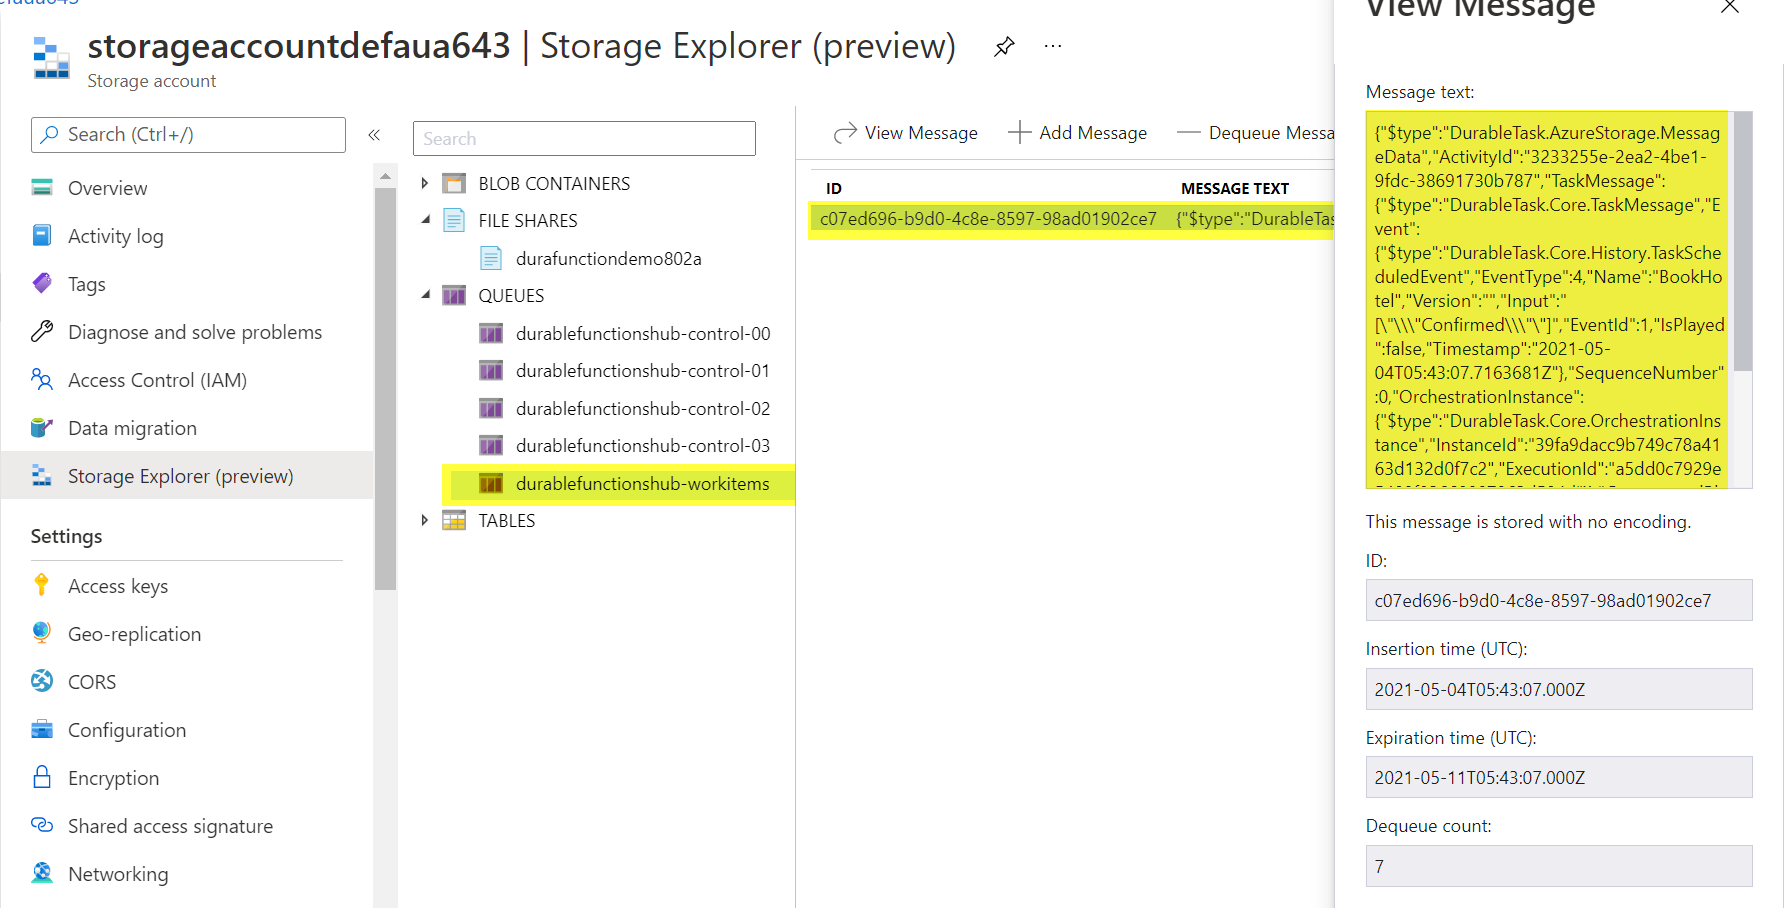Open the Access keys icon
This screenshot has height=908, width=1784.
pos(41,585)
